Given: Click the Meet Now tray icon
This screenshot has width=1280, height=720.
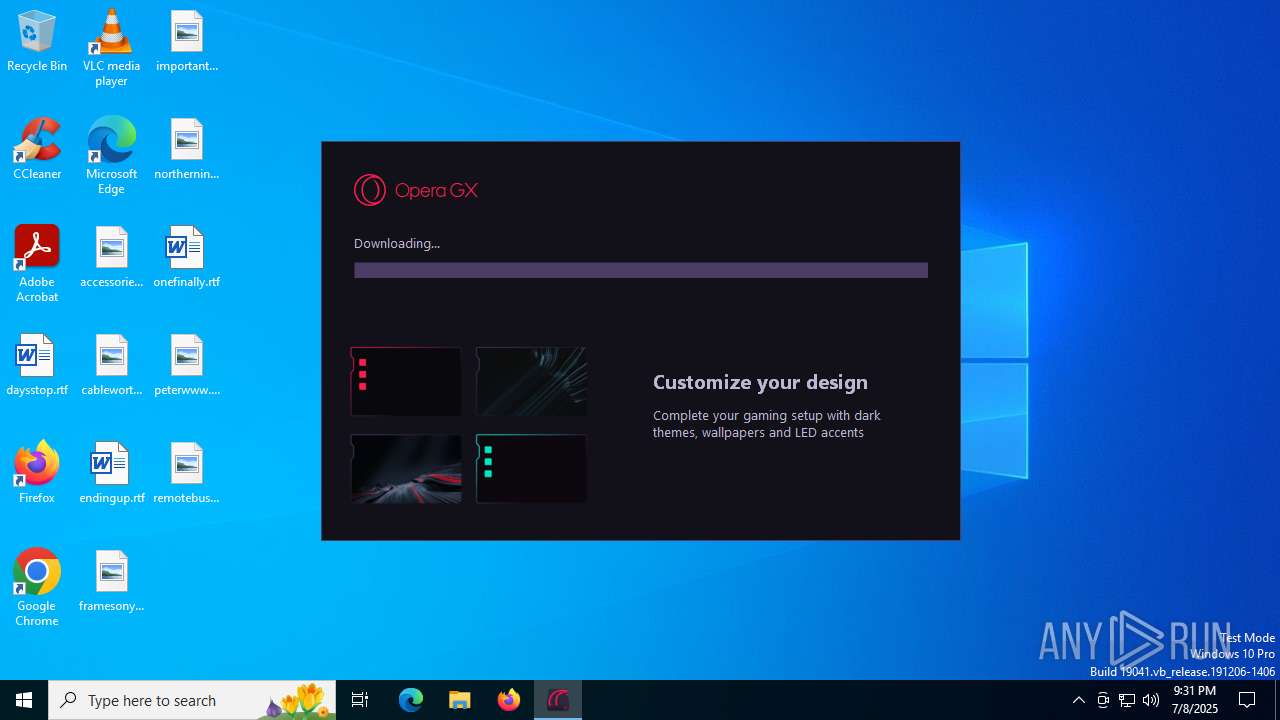Looking at the screenshot, I should pos(1103,700).
